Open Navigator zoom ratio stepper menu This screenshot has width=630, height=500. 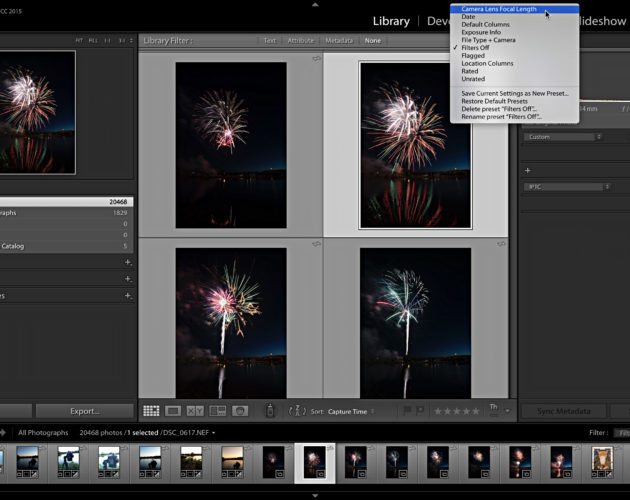(x=131, y=41)
